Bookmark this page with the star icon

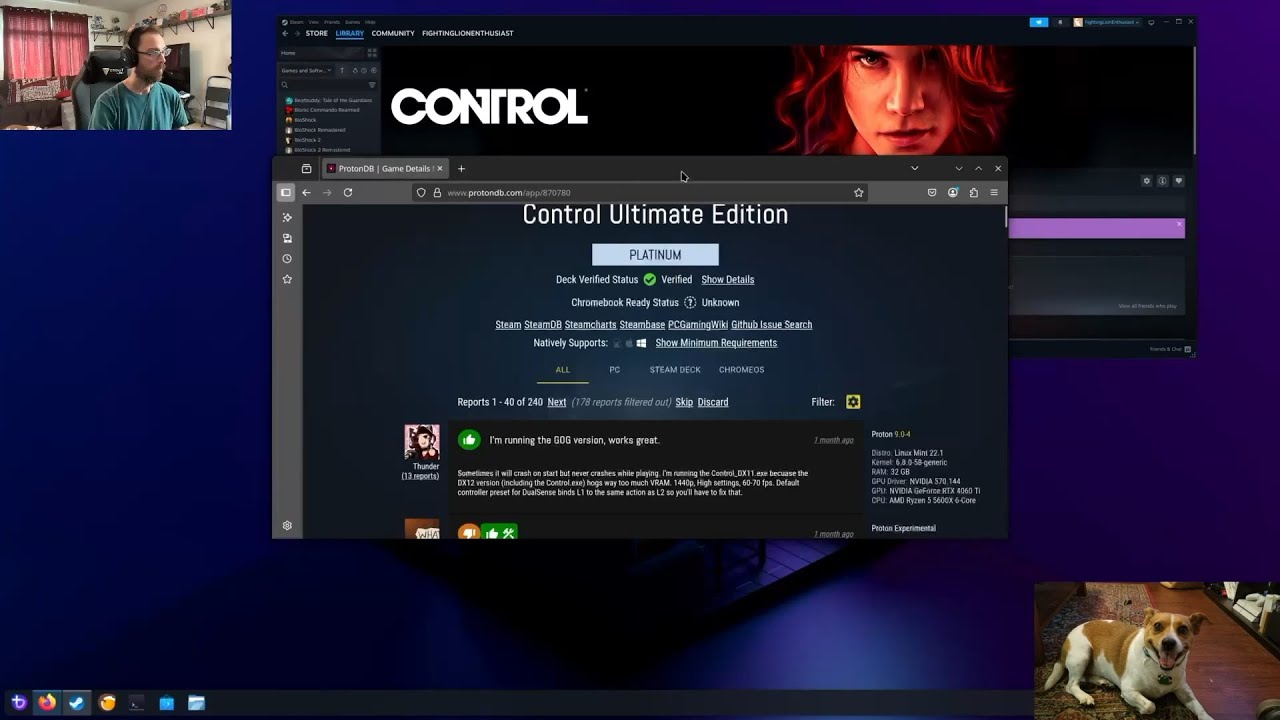(858, 192)
